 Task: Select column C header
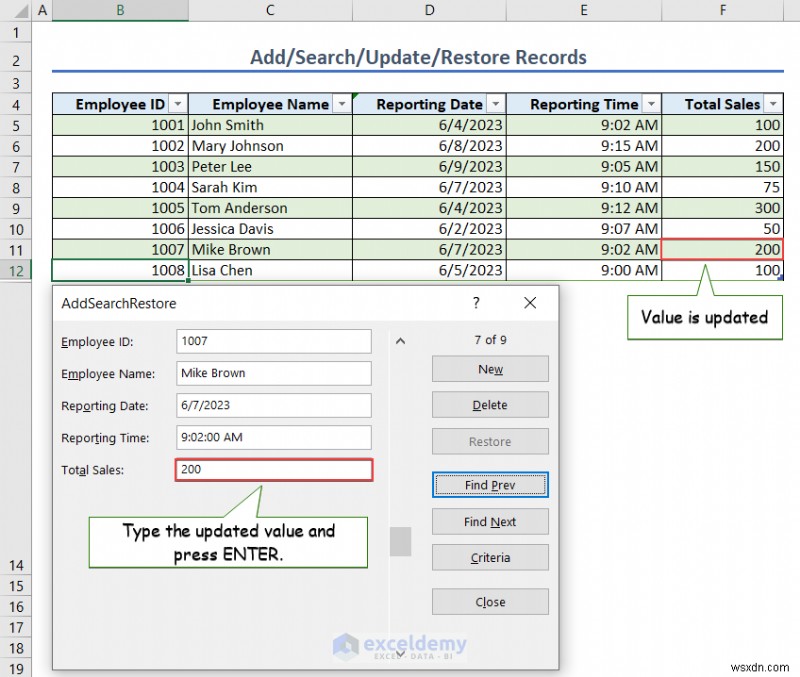270,10
